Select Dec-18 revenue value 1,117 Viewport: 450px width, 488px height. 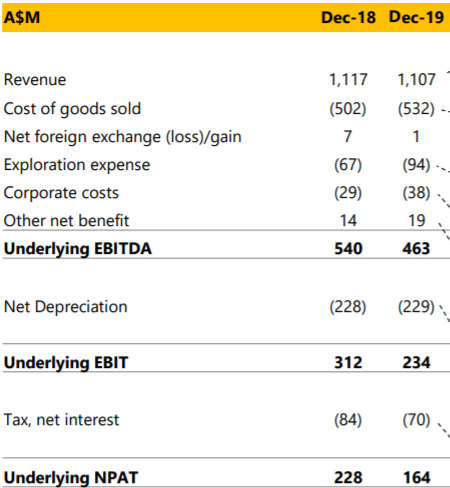348,80
